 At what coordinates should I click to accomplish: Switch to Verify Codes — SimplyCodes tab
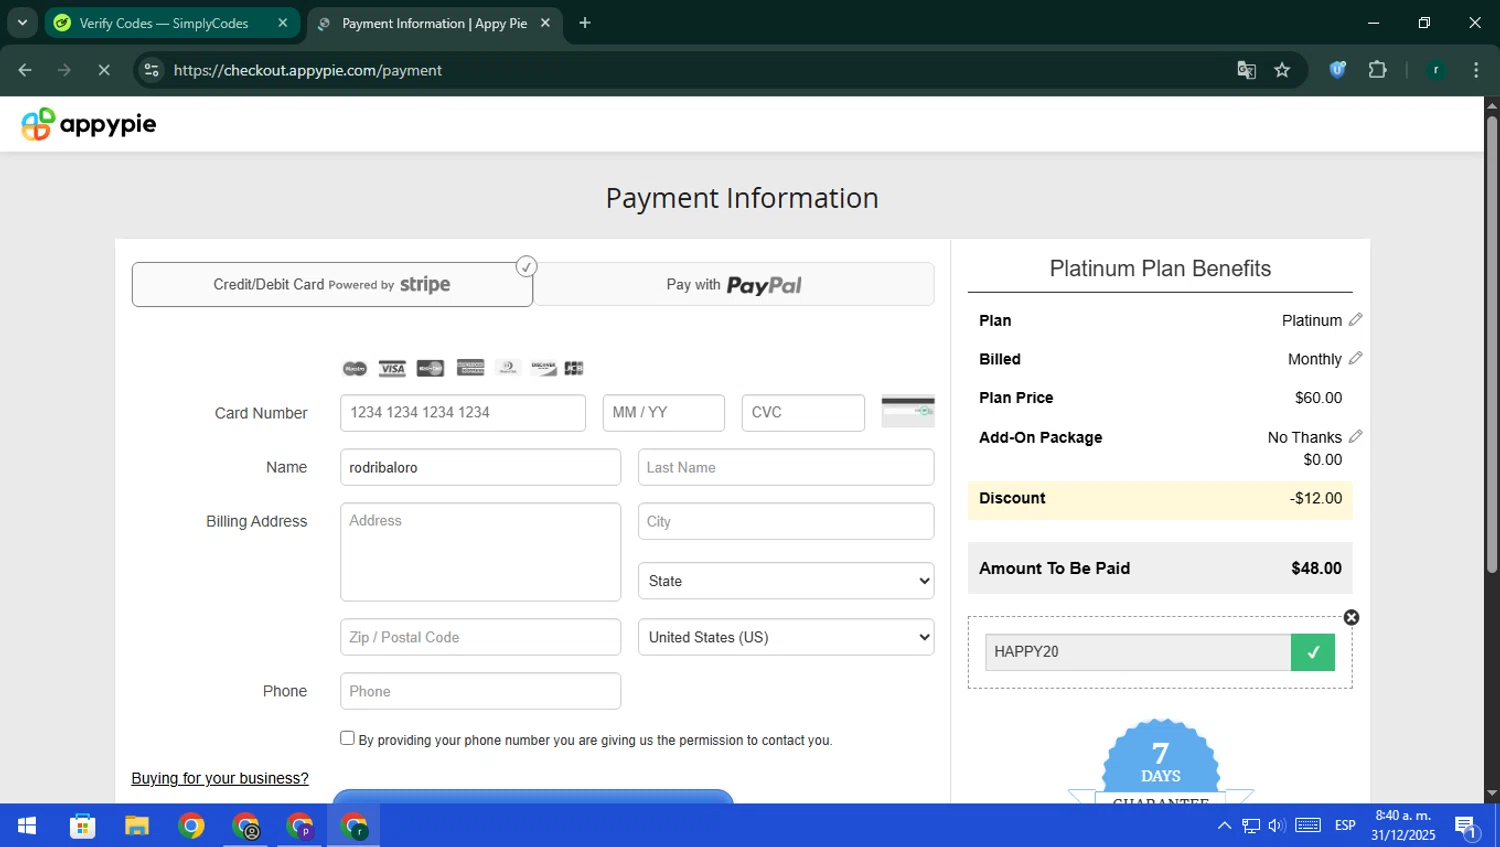pyautogui.click(x=172, y=23)
